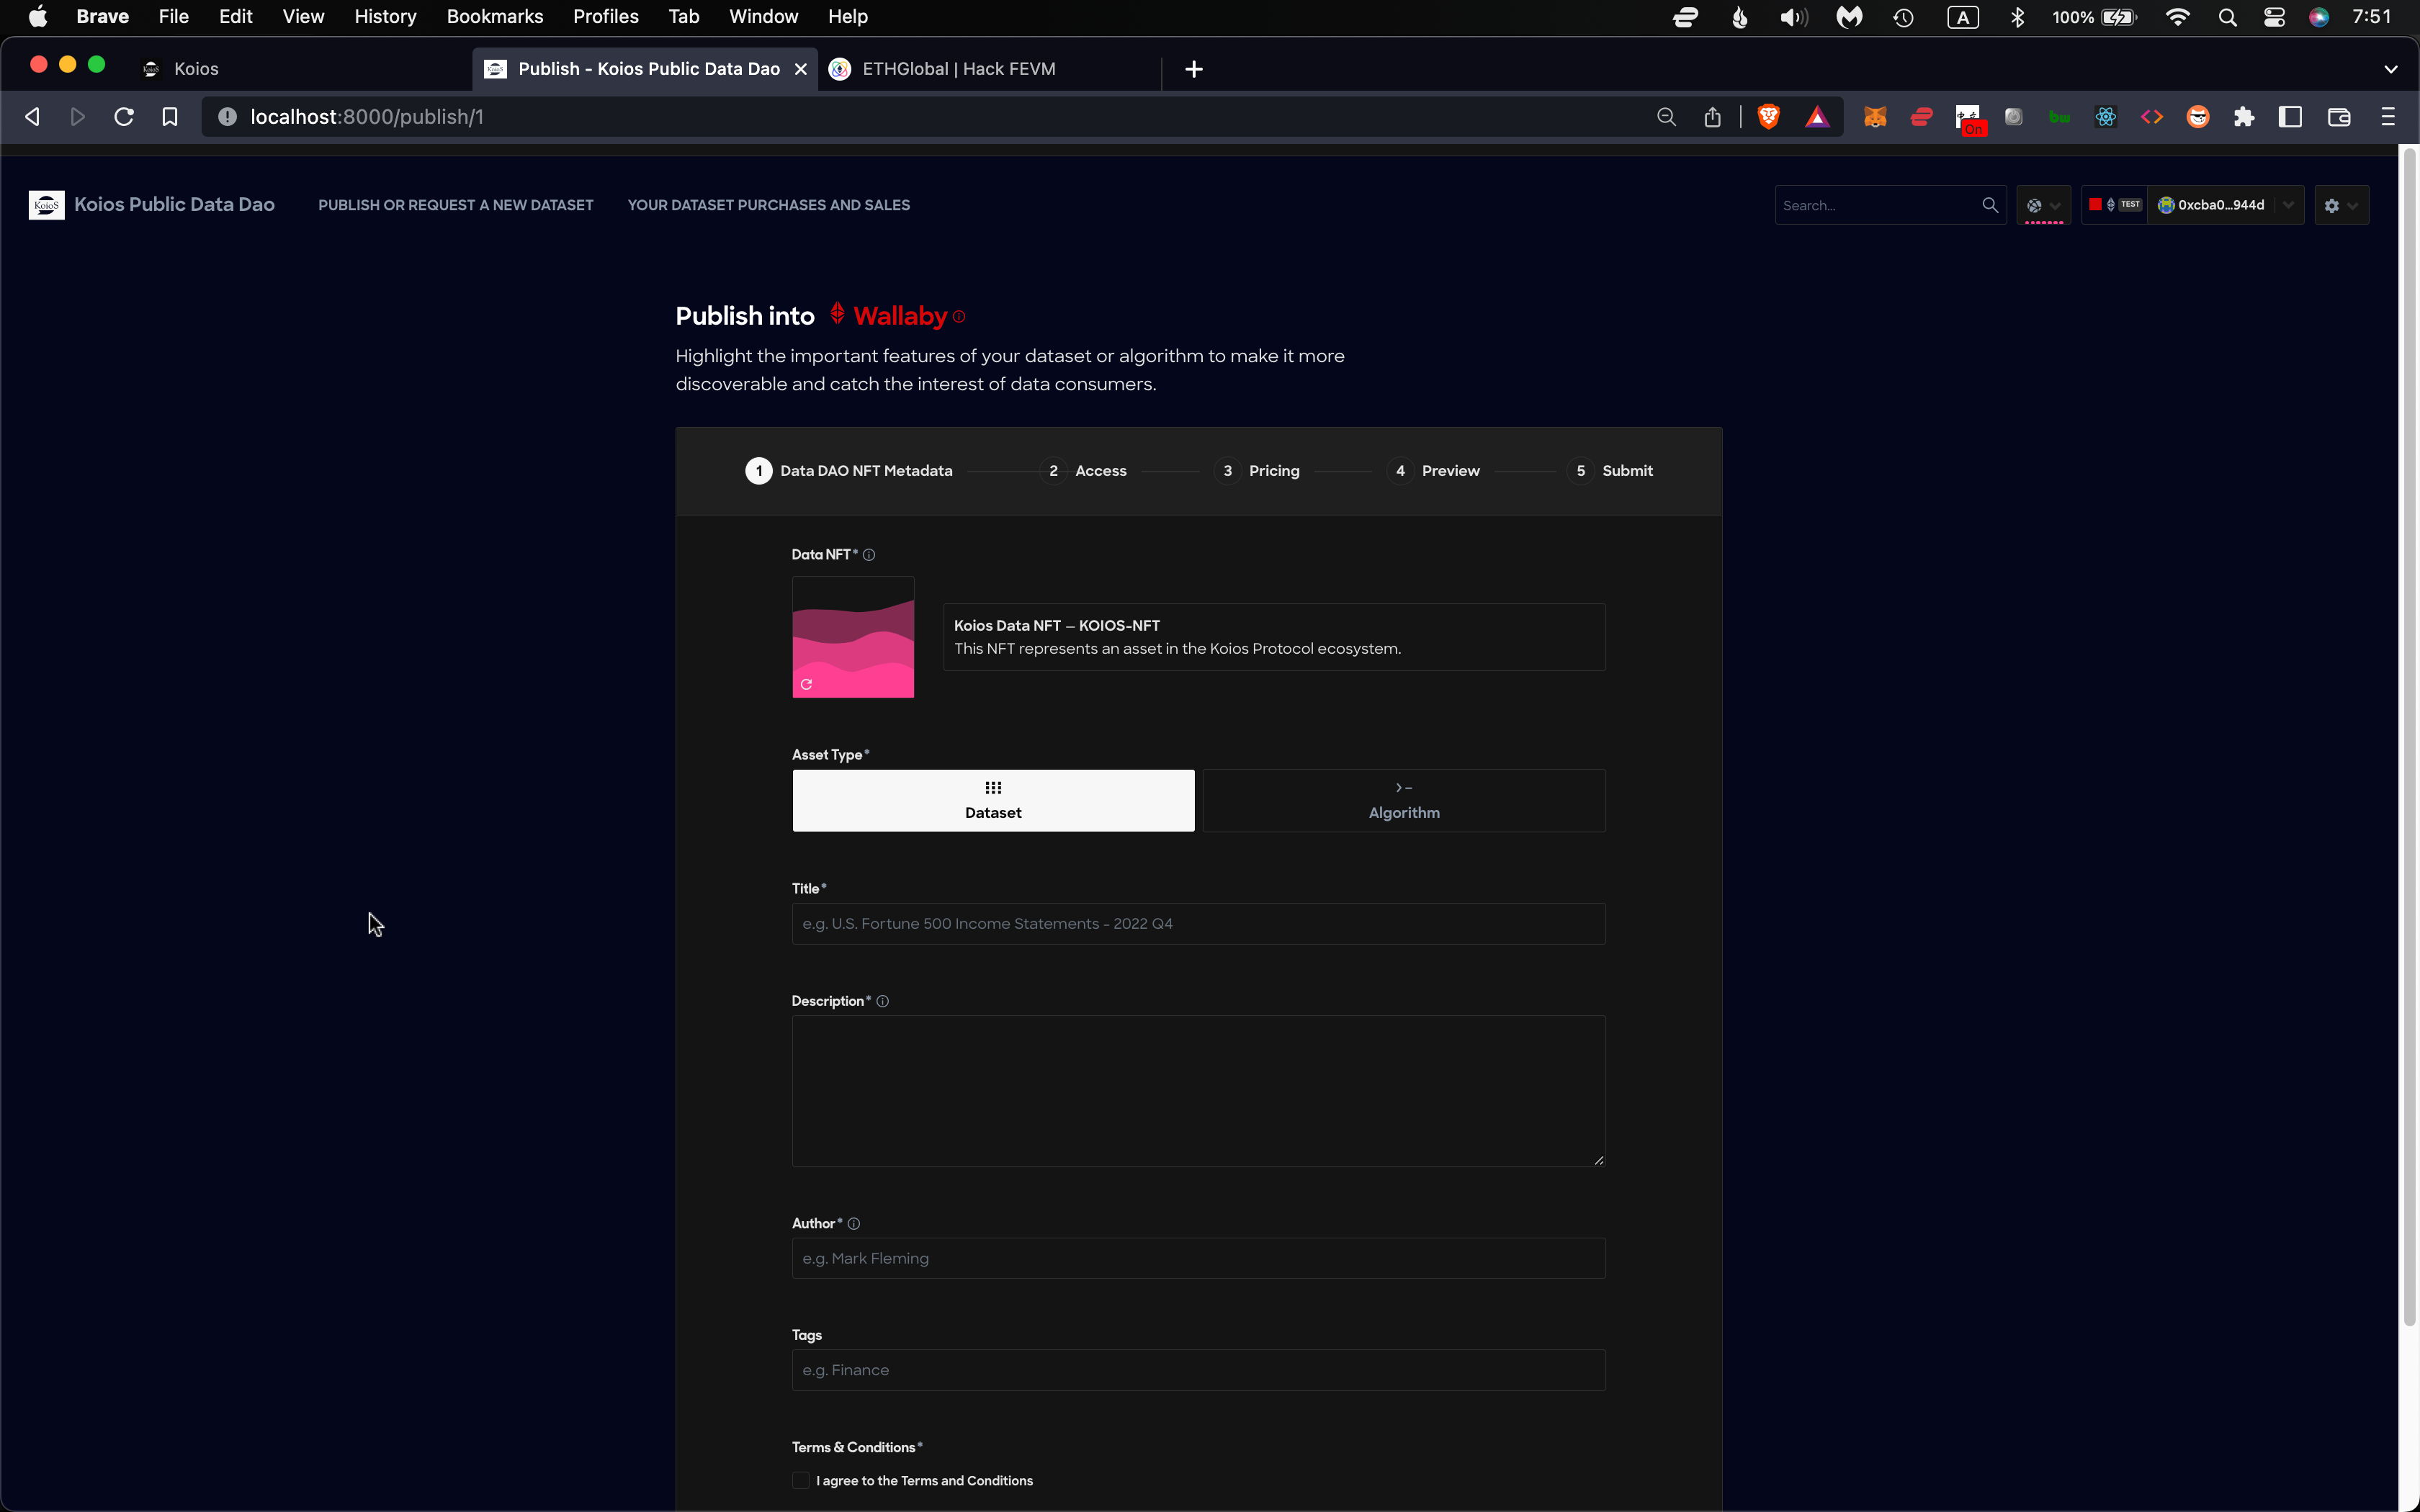Click the Data NFT info icon

pyautogui.click(x=869, y=555)
